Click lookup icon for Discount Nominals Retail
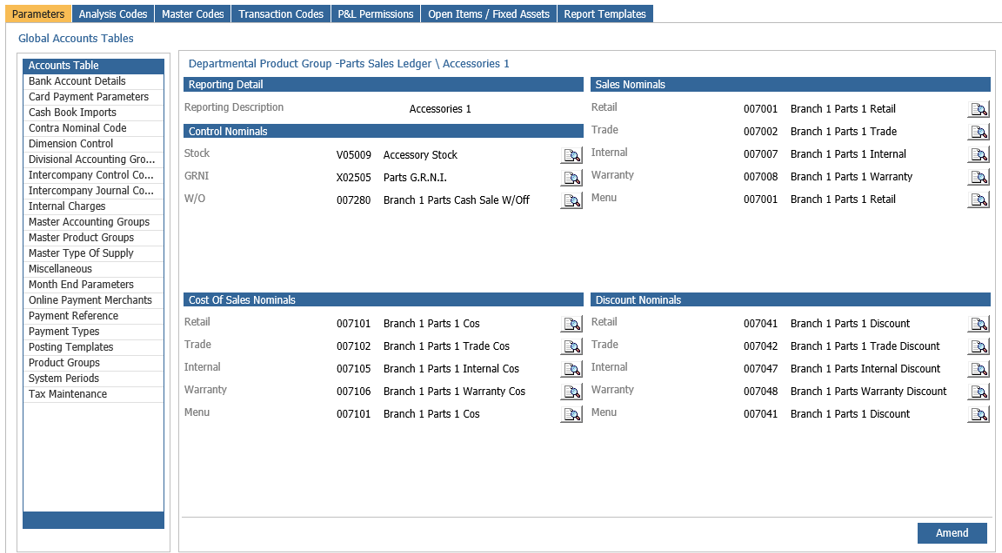The height and width of the screenshot is (553, 1002). click(x=978, y=324)
